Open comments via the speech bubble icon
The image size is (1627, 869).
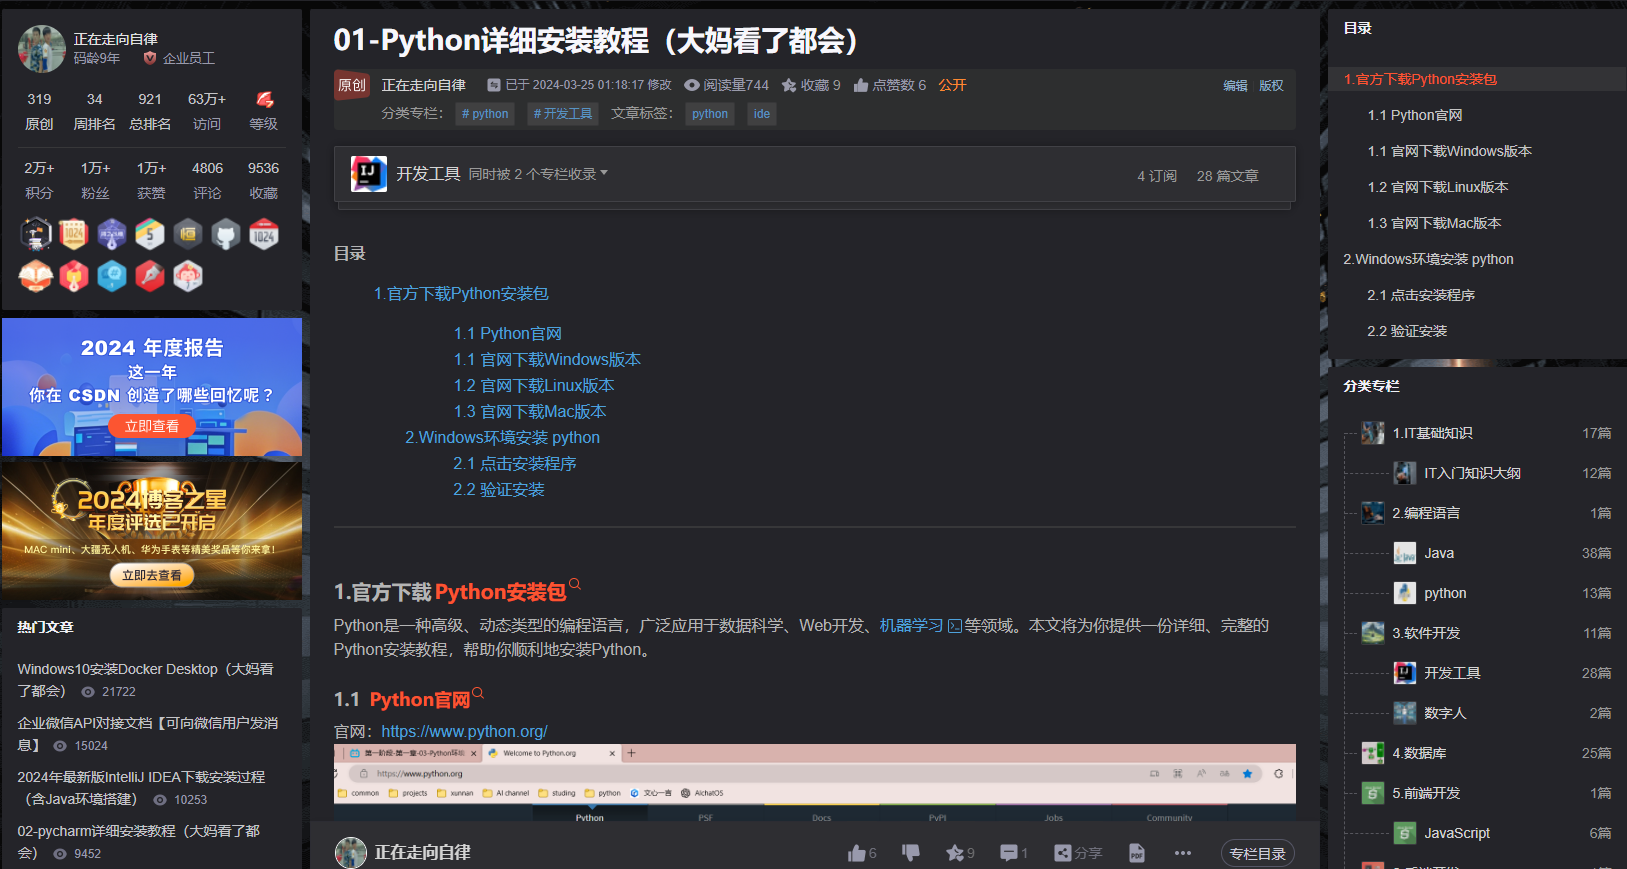[x=1009, y=853]
